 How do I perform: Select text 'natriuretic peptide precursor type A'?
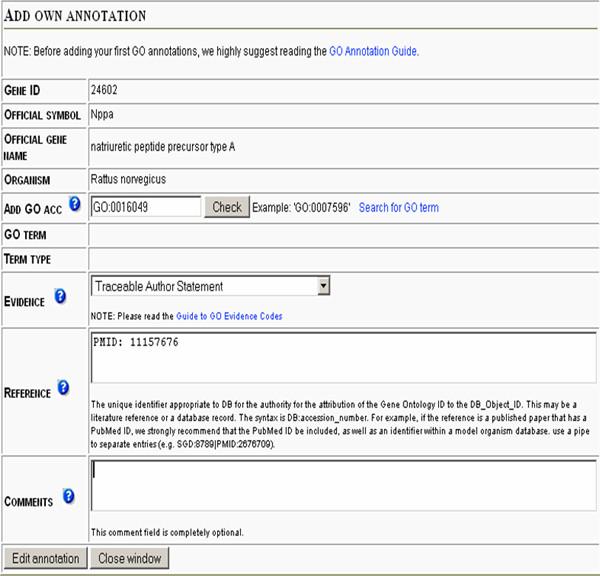coord(163,147)
